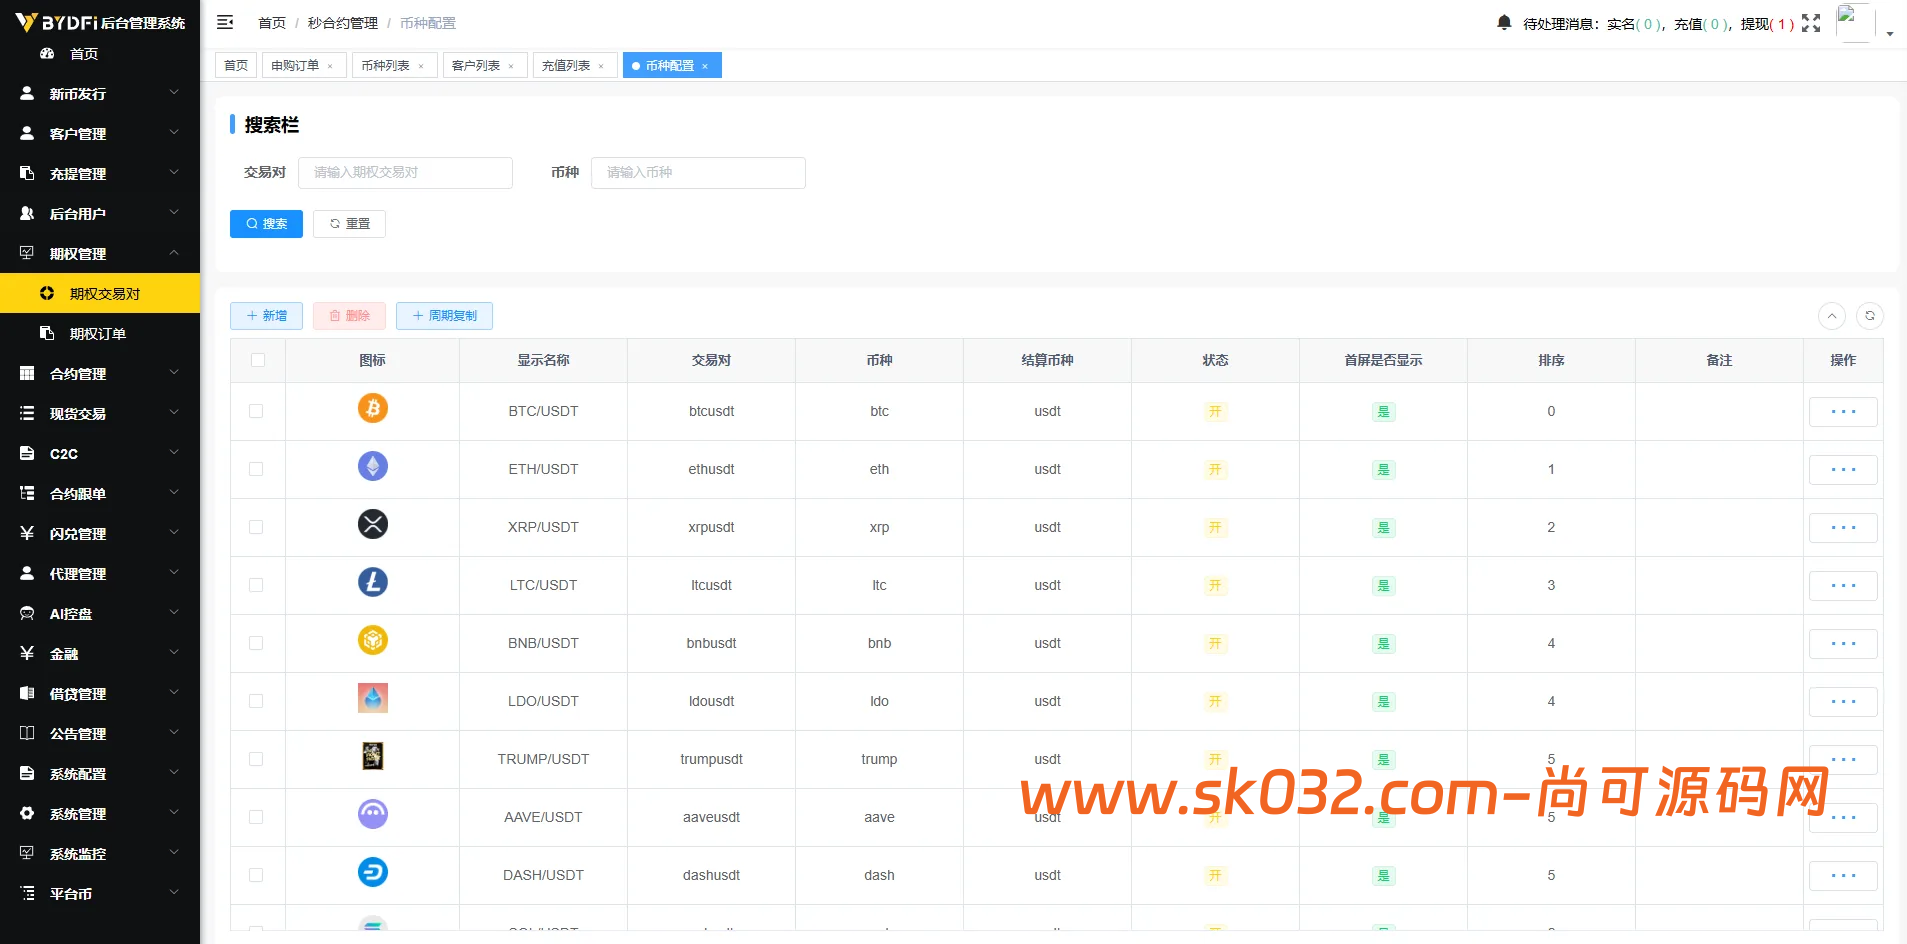
Task: Collapse the 期权管理 sidebar menu
Action: [x=100, y=253]
